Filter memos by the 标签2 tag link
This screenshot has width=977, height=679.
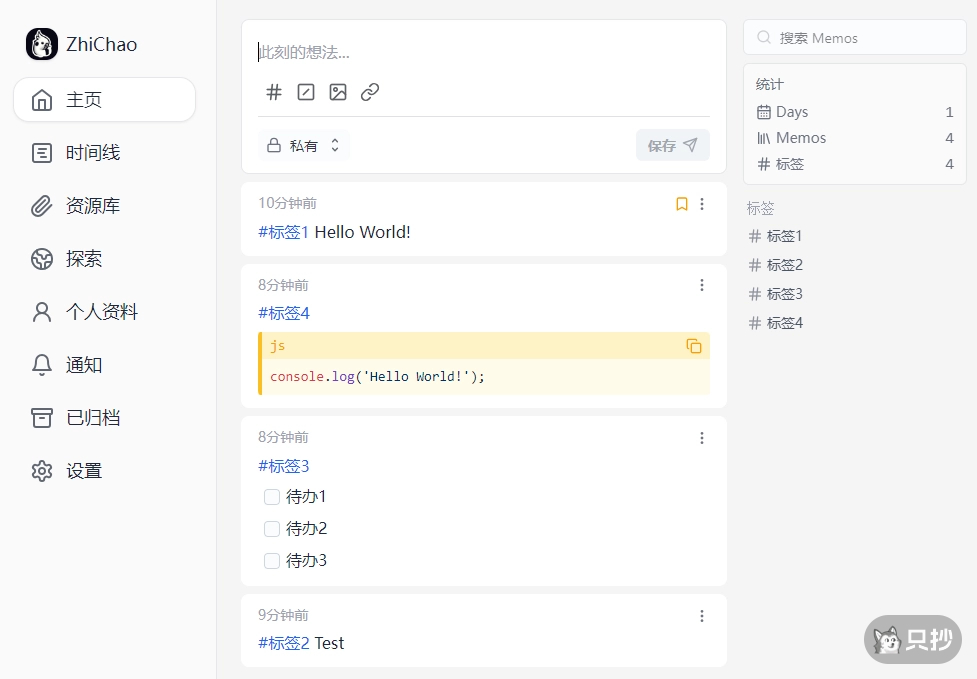click(783, 264)
